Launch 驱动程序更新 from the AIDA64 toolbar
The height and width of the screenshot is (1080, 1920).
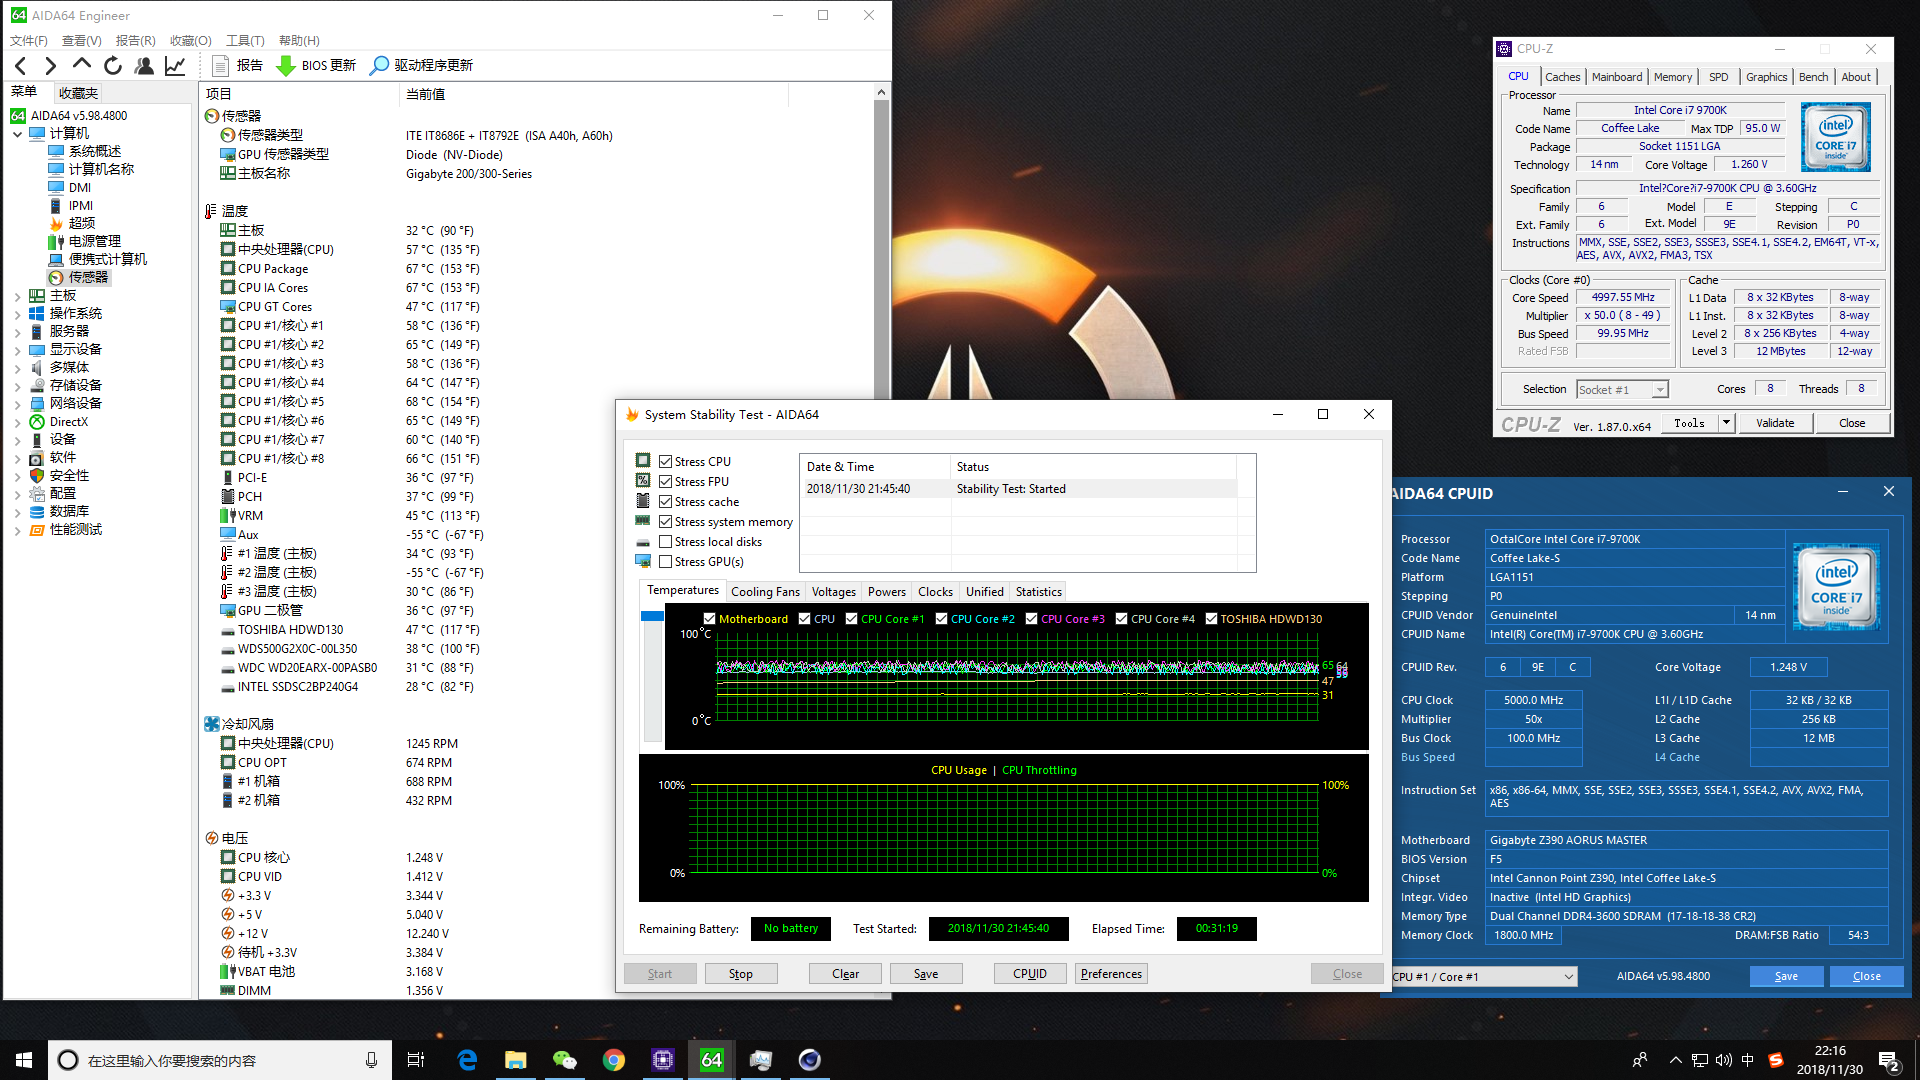420,65
